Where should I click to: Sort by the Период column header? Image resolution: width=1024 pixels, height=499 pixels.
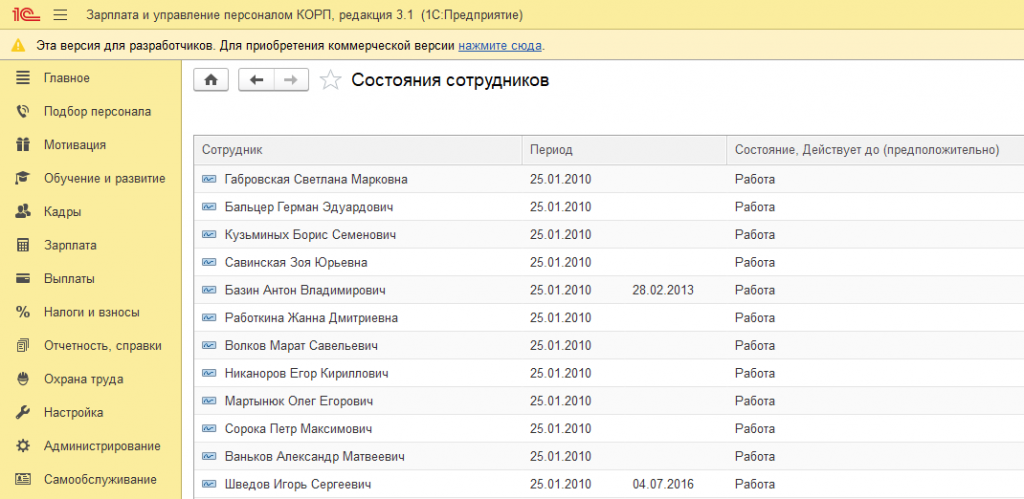(x=551, y=150)
